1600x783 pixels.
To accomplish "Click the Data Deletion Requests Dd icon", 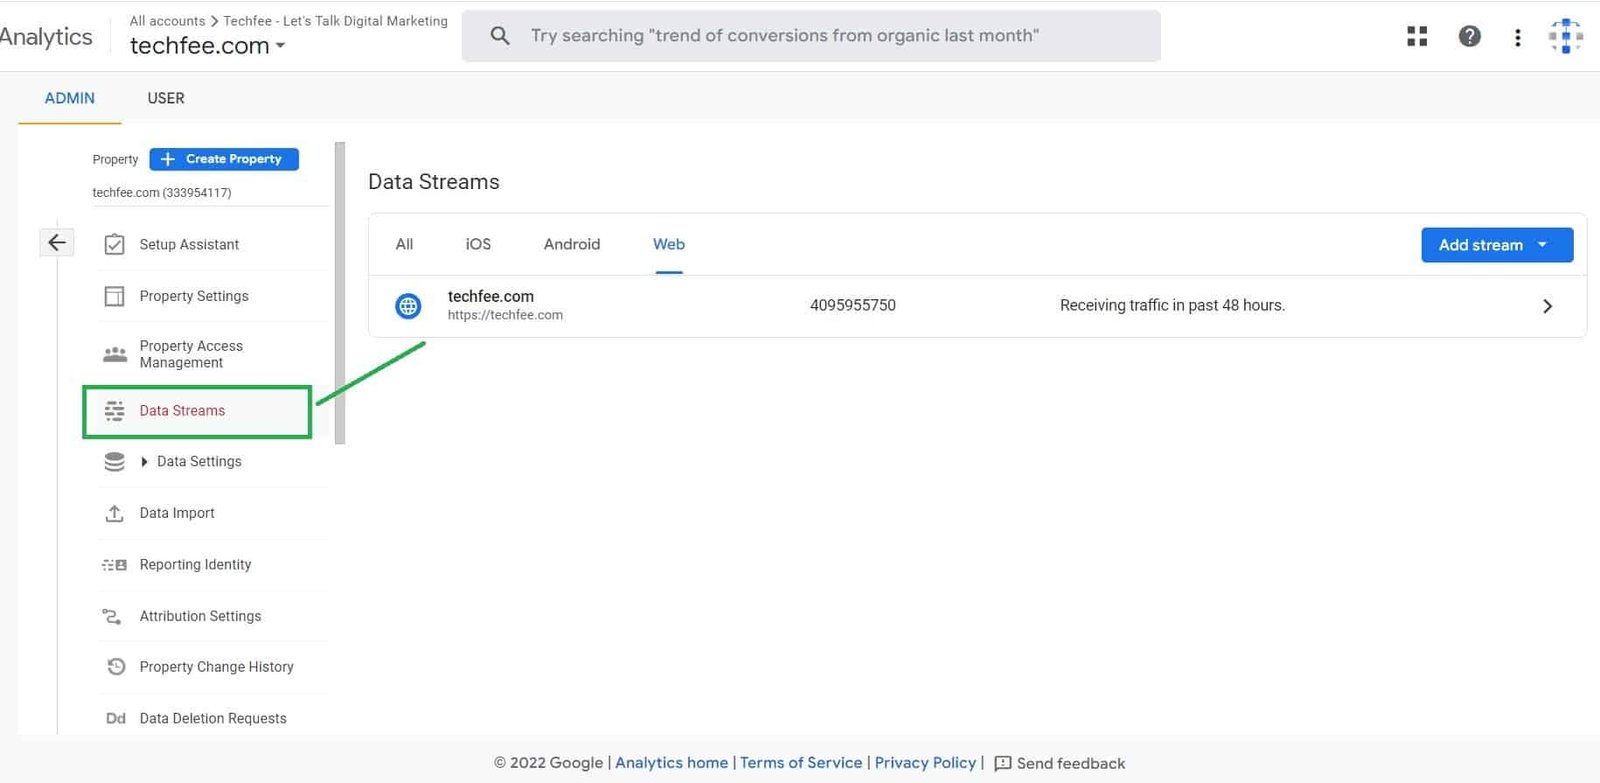I will 116,718.
